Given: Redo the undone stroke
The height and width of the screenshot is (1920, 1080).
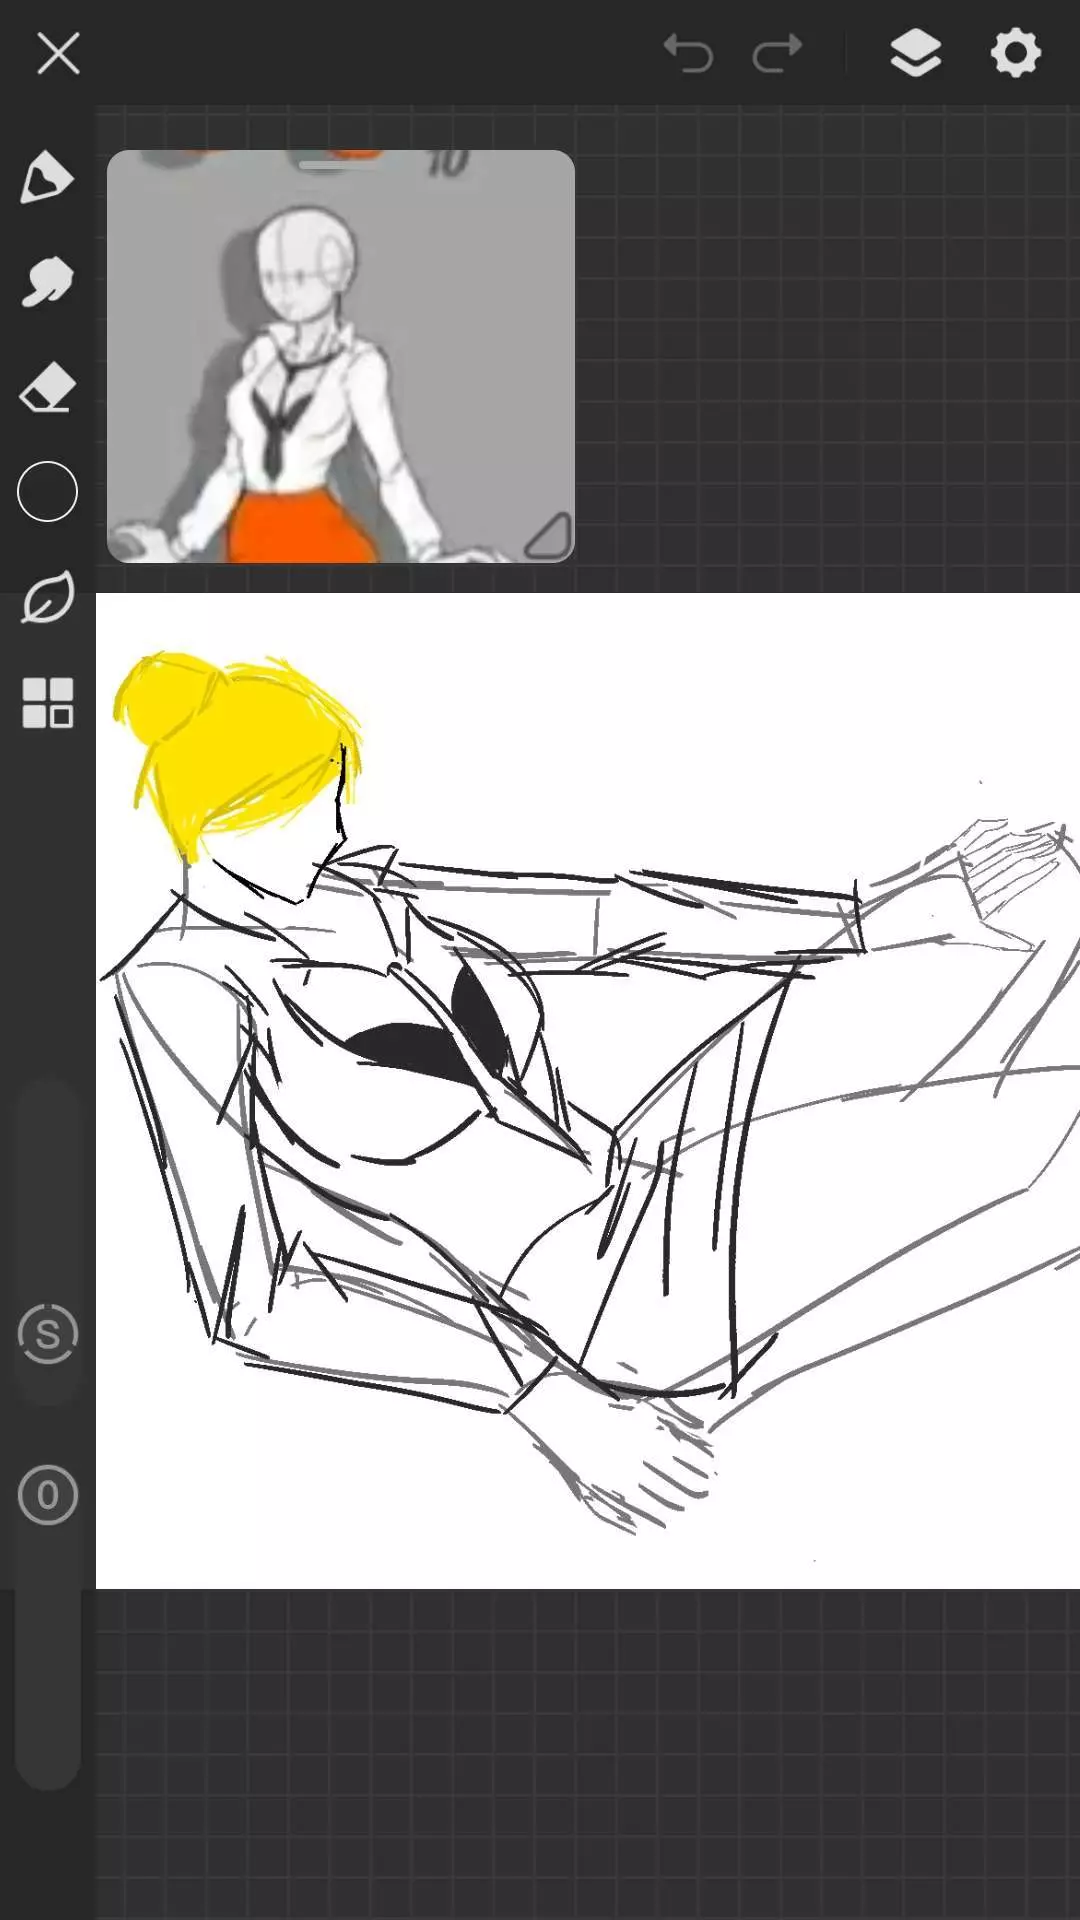Looking at the screenshot, I should 777,53.
